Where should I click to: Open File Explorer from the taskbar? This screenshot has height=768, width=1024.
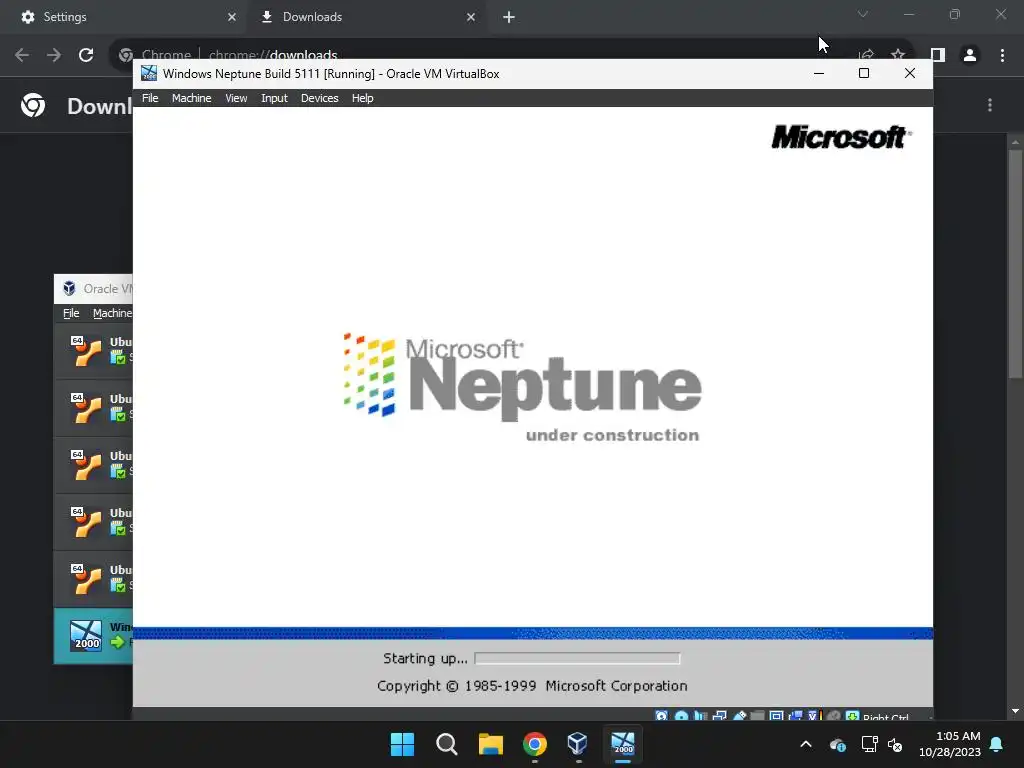tap(490, 744)
